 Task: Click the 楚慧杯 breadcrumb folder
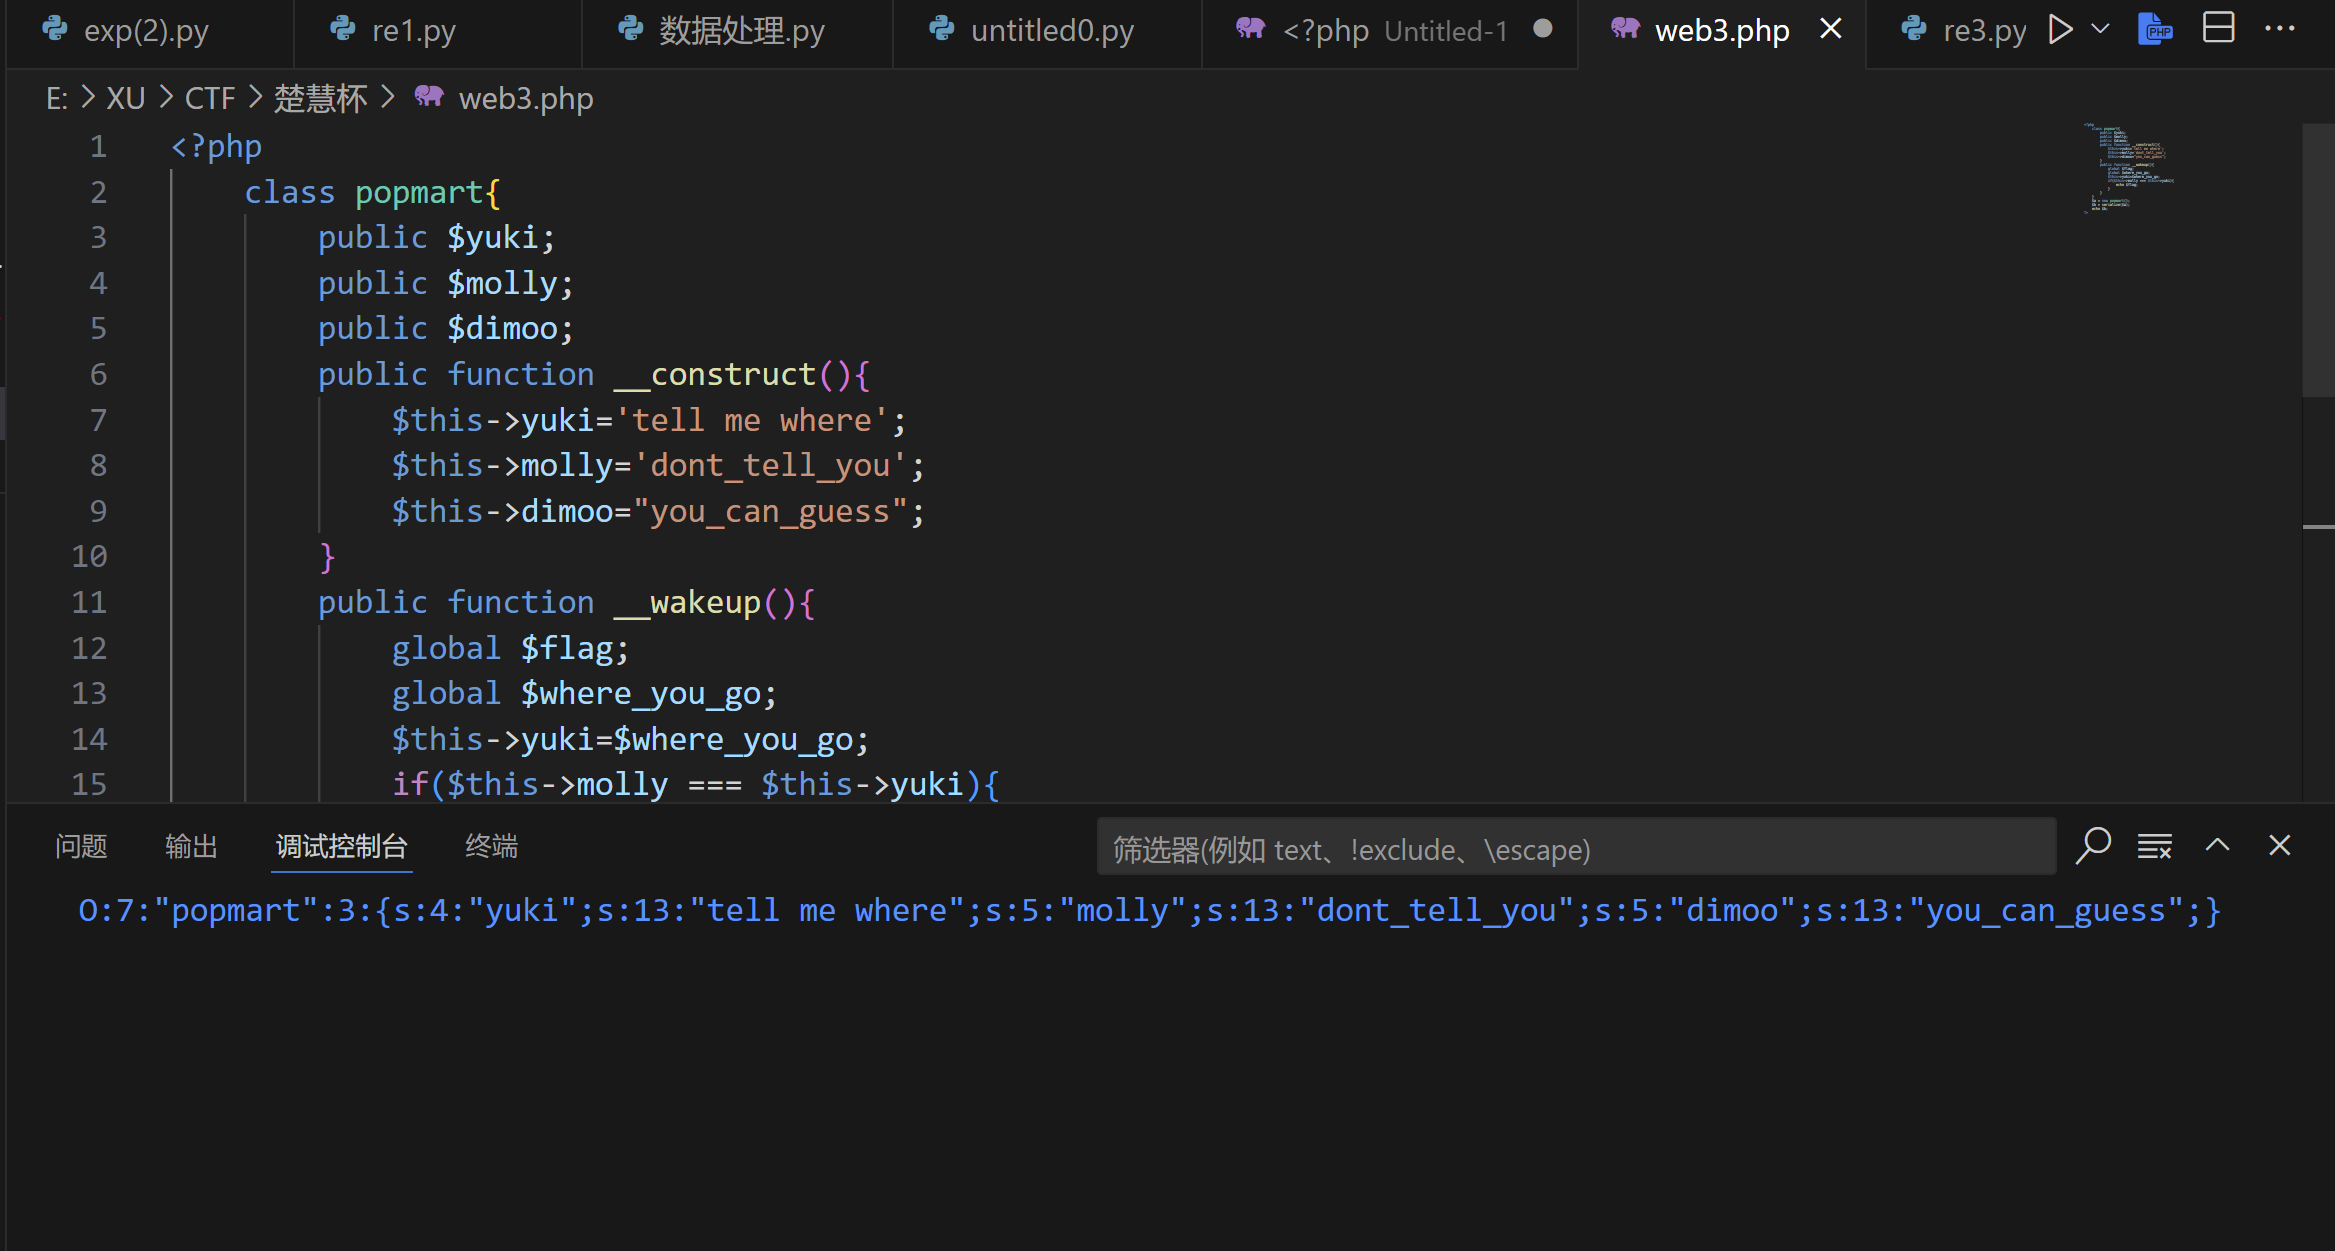point(320,98)
